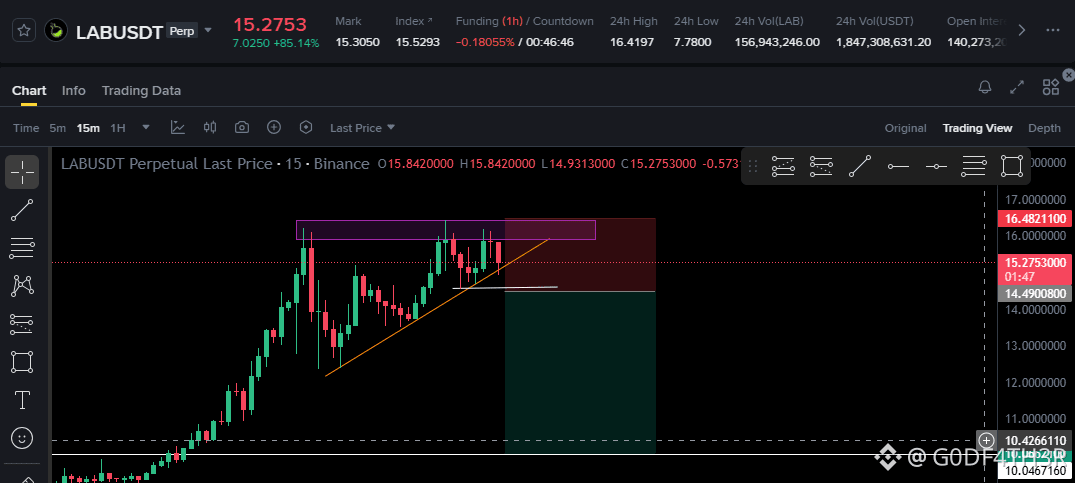Click the red 16.4821100 stop price label
The image size is (1075, 483).
(x=1035, y=219)
